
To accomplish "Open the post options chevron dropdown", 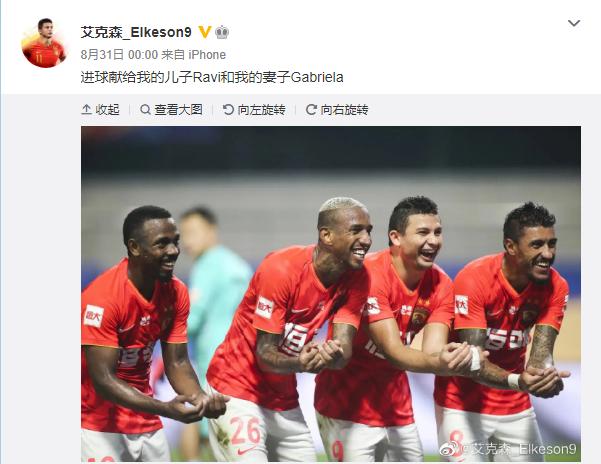I will pyautogui.click(x=573, y=23).
